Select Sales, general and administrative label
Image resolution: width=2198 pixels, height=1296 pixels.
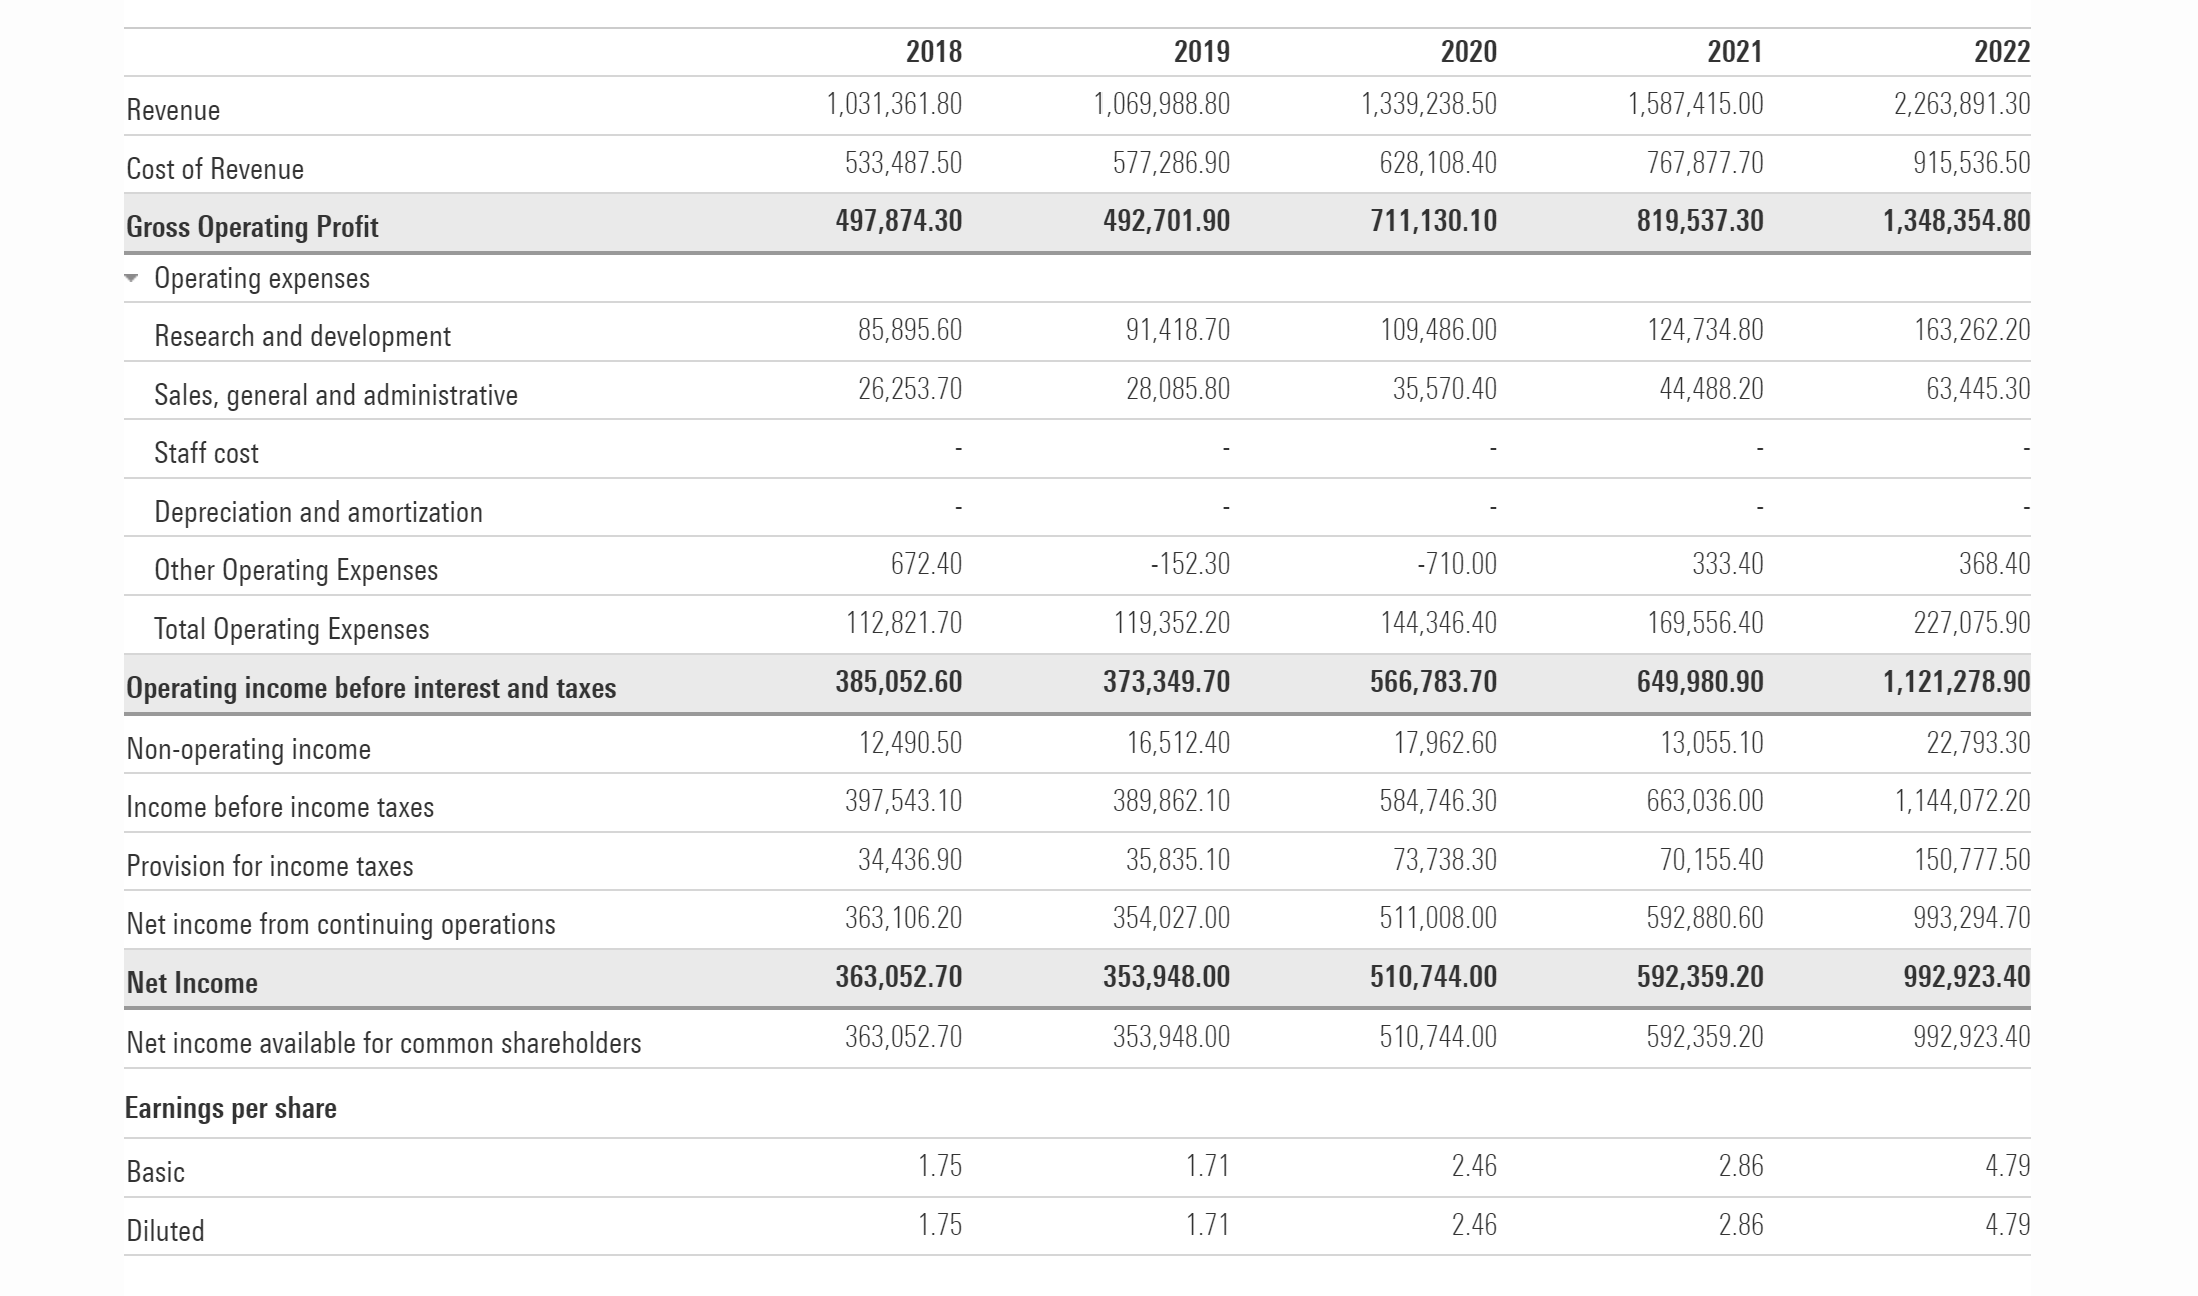[x=336, y=395]
